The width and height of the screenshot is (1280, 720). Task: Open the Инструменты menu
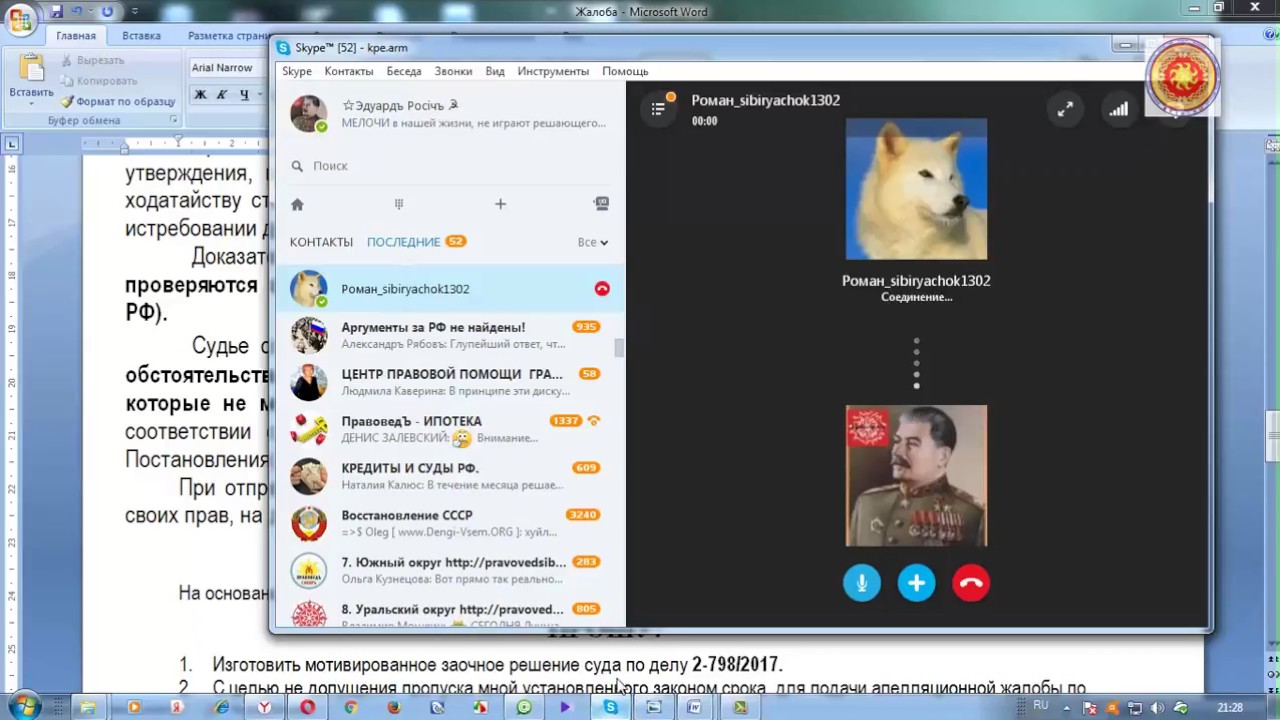pyautogui.click(x=553, y=72)
